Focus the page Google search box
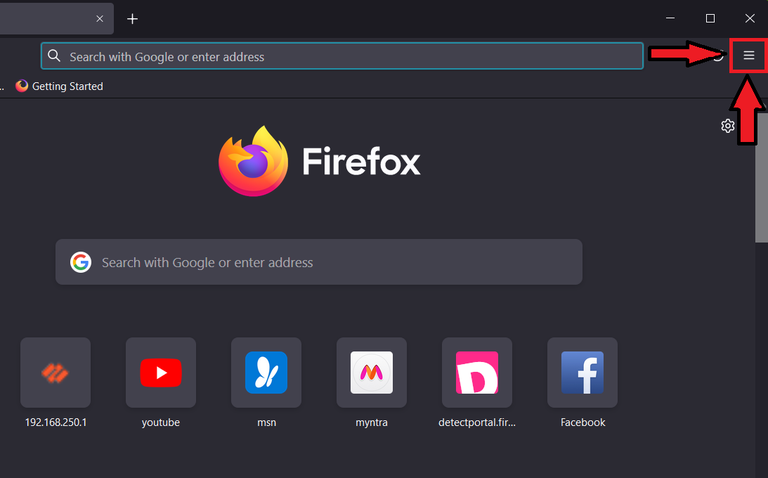Image resolution: width=768 pixels, height=478 pixels. [319, 262]
